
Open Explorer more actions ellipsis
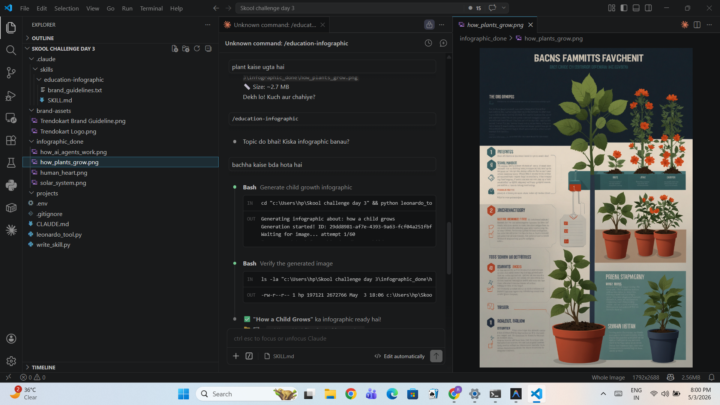coord(208,25)
